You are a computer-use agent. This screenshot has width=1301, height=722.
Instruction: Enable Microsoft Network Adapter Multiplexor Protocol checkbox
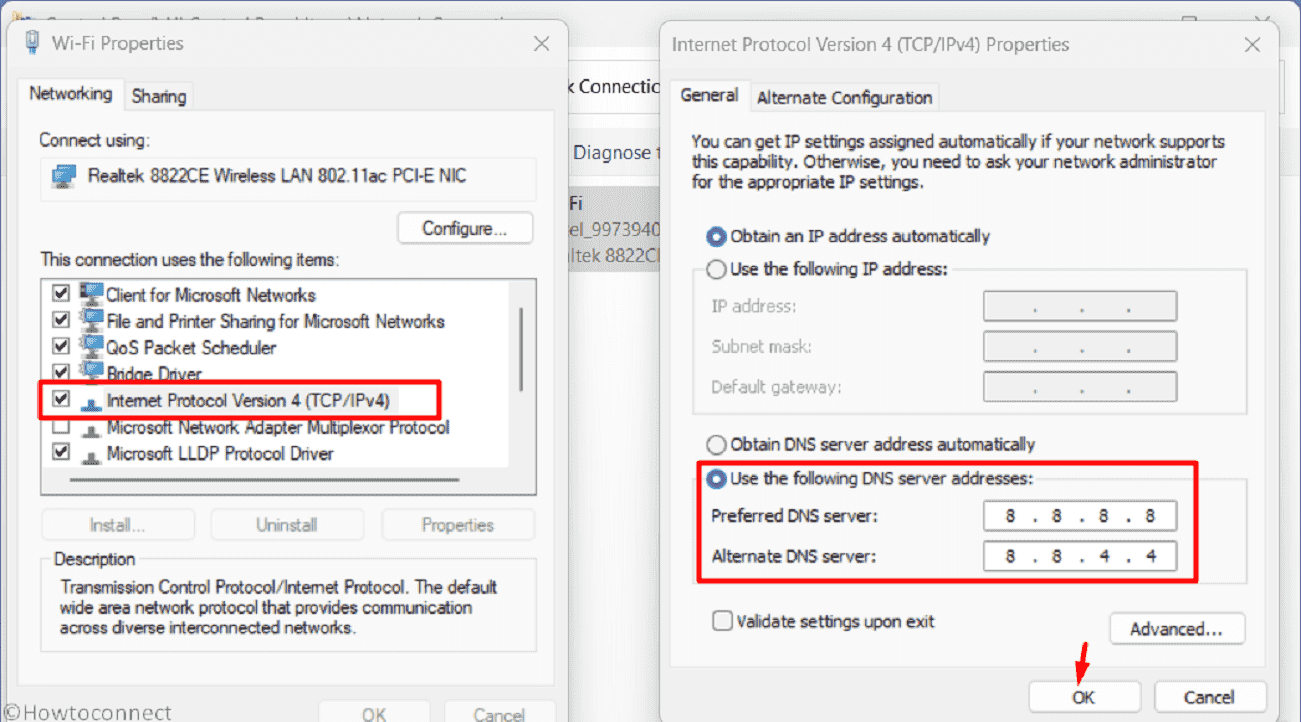[x=61, y=427]
